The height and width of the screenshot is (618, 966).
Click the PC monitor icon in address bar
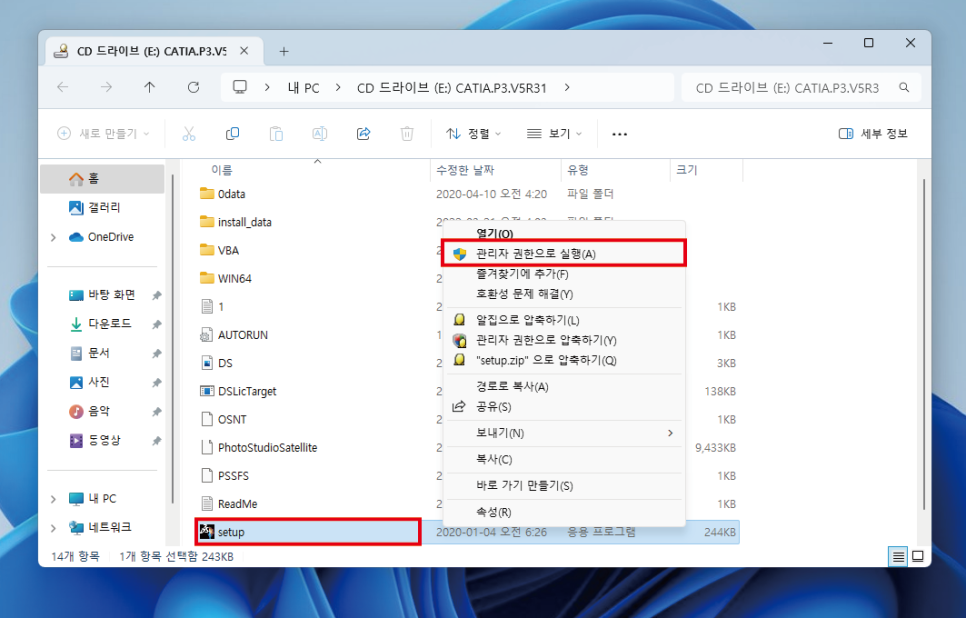point(240,87)
